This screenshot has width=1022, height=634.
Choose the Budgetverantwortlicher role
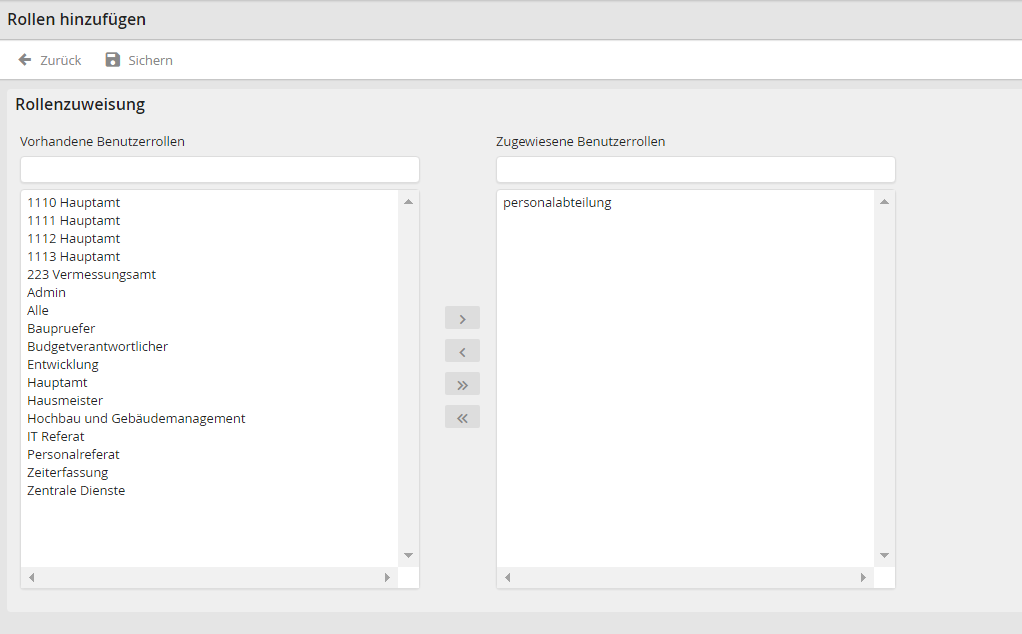97,347
